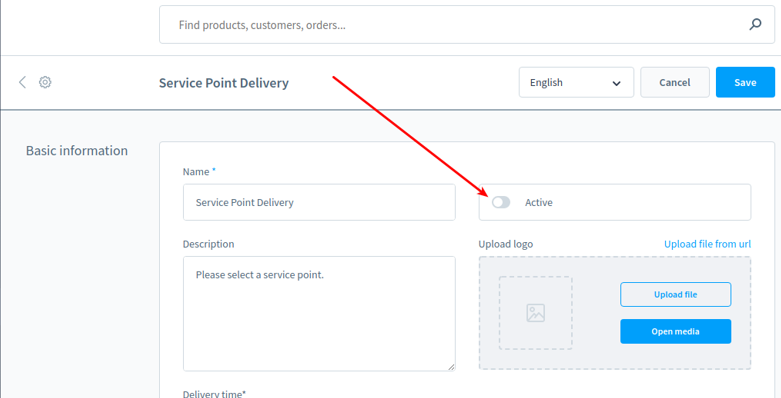Focus the Find products, customers, orders search bar
The width and height of the screenshot is (781, 398).
(x=467, y=24)
